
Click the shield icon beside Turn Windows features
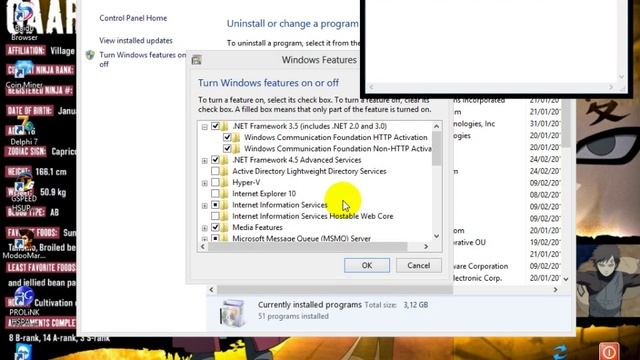[90, 55]
